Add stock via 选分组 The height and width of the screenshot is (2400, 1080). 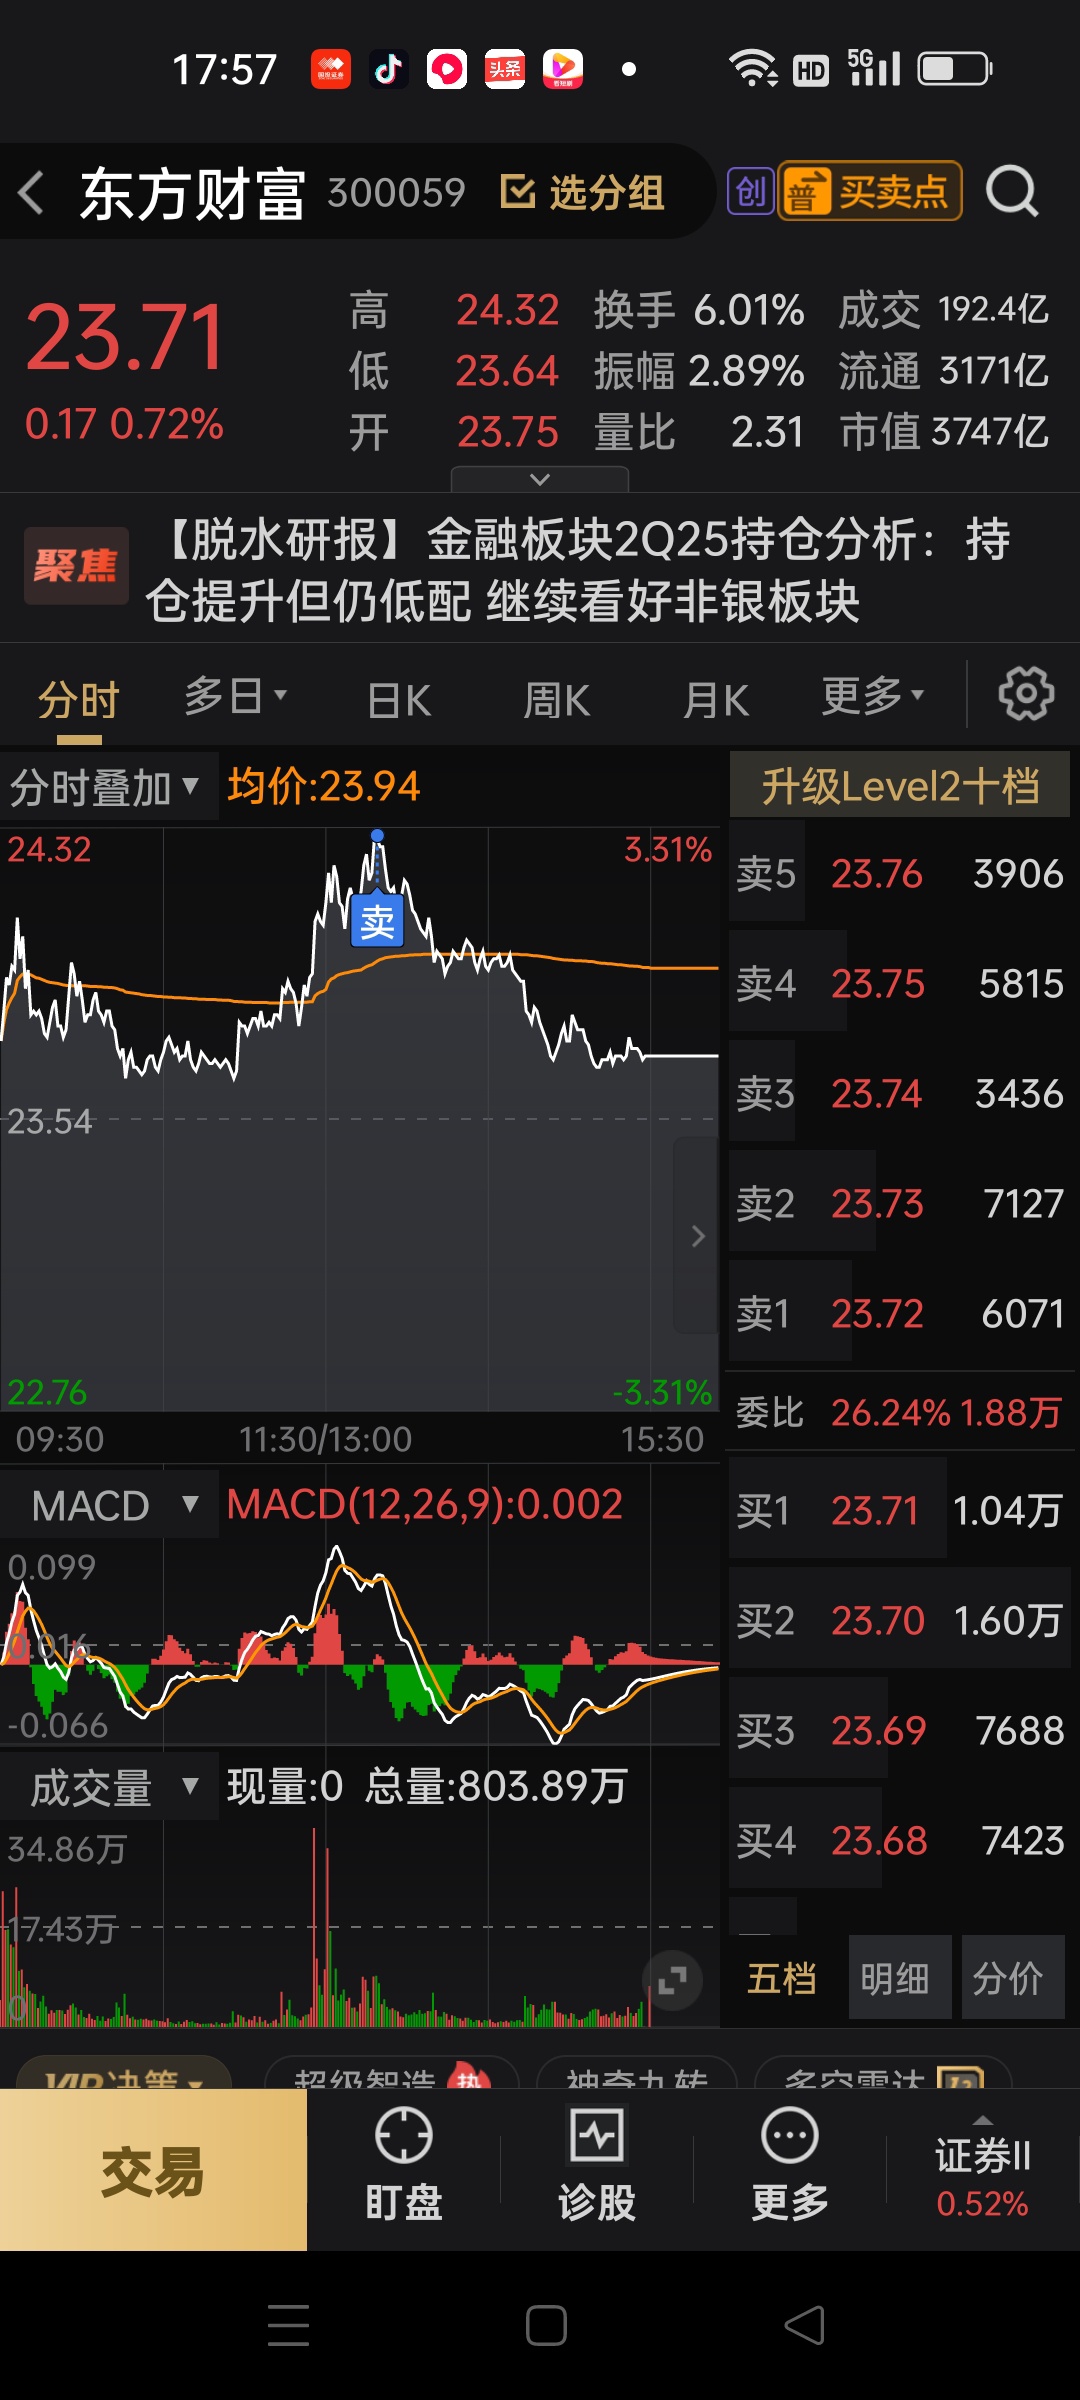(582, 192)
